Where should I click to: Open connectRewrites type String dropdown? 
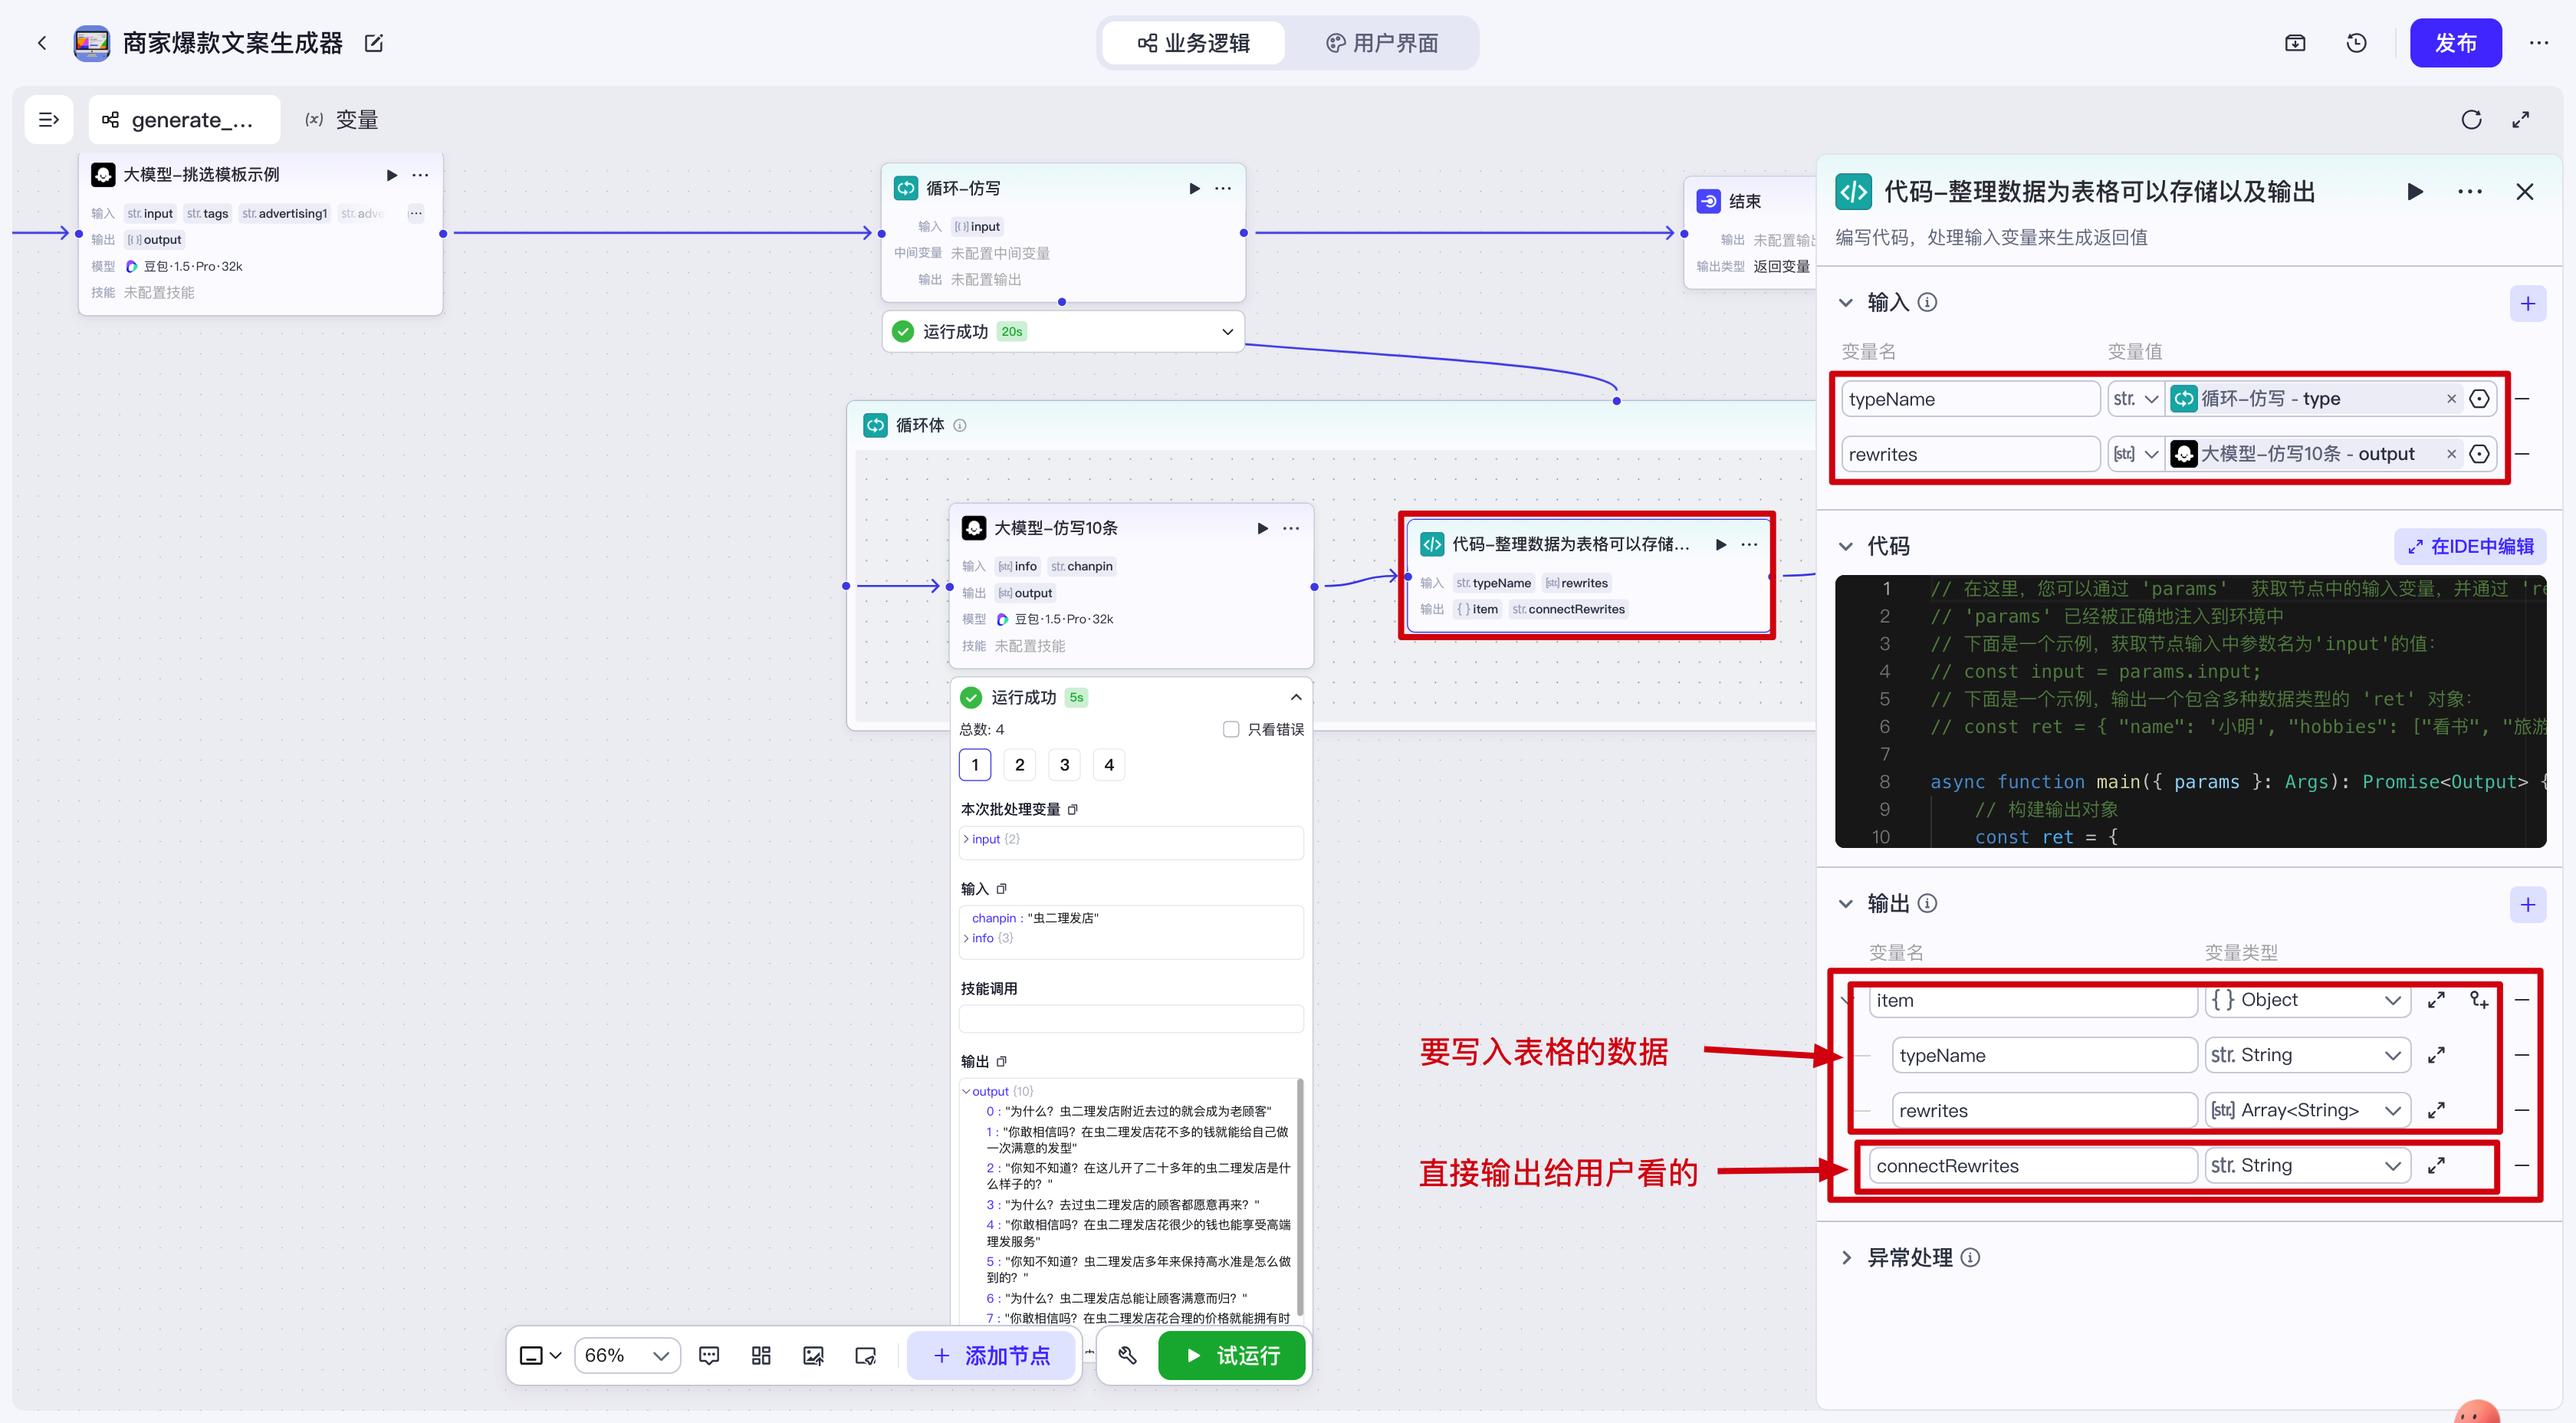click(2306, 1166)
